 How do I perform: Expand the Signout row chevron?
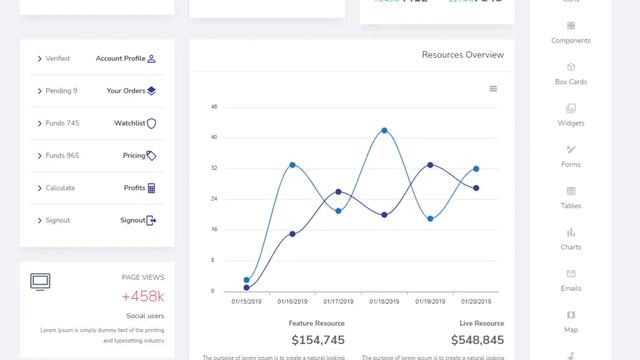coord(40,220)
